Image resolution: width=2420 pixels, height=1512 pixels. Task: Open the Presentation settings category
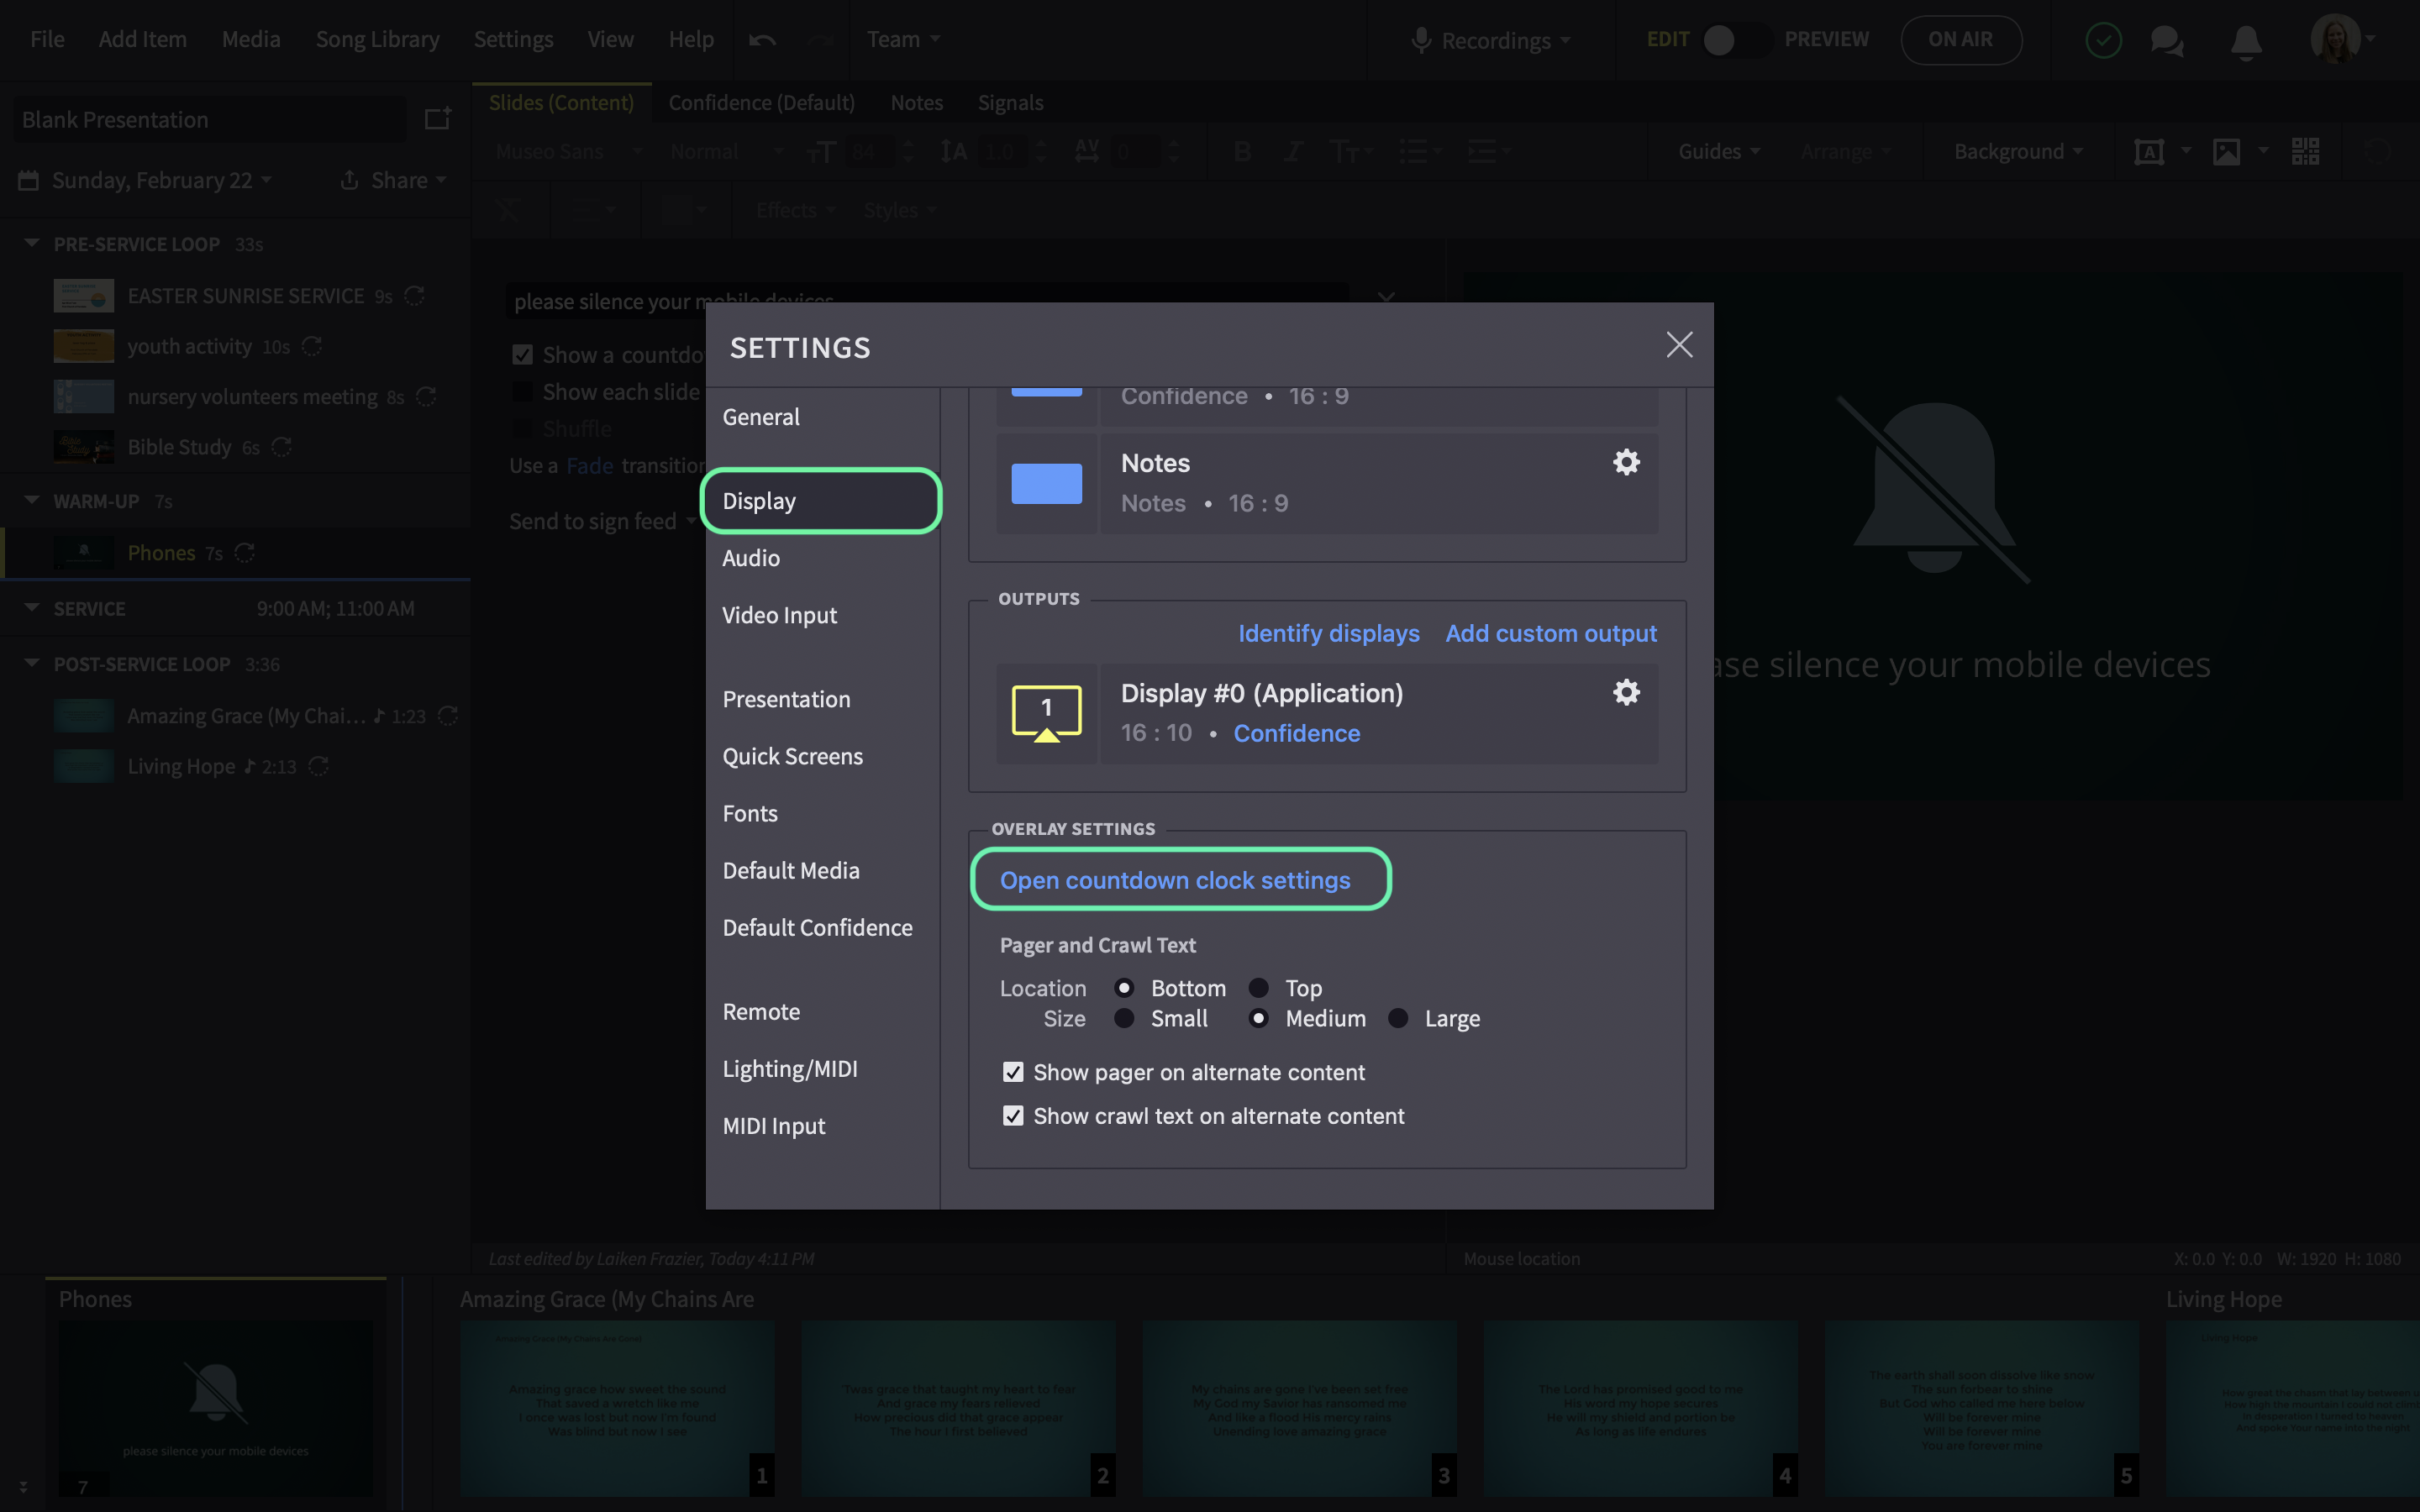coord(786,699)
